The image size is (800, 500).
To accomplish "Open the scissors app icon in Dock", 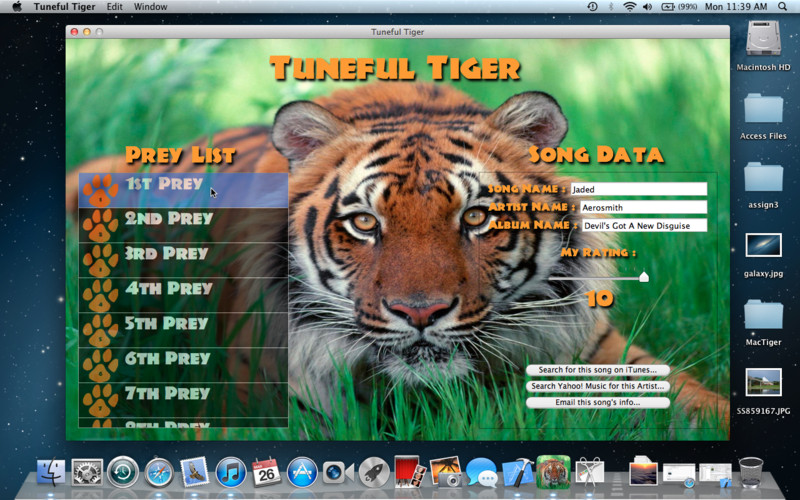I will (589, 472).
